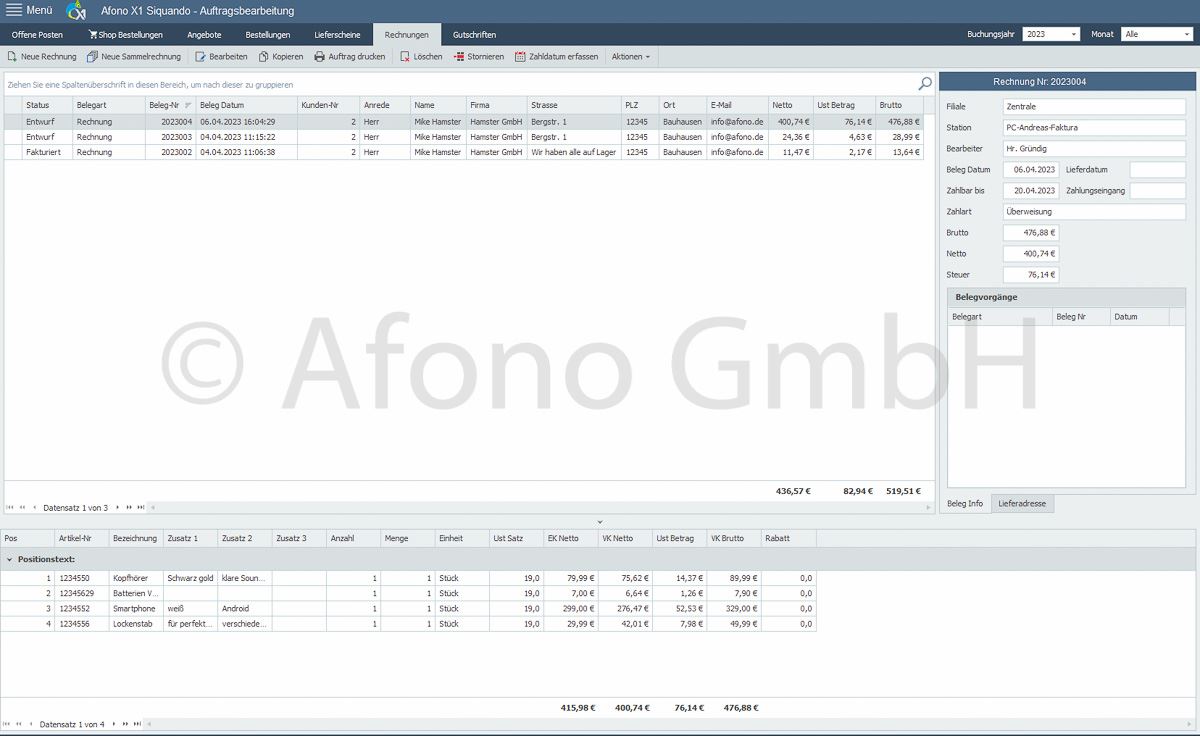Viewport: 1200px width, 736px height.
Task: Go to next record in positions navigator
Action: (x=113, y=724)
